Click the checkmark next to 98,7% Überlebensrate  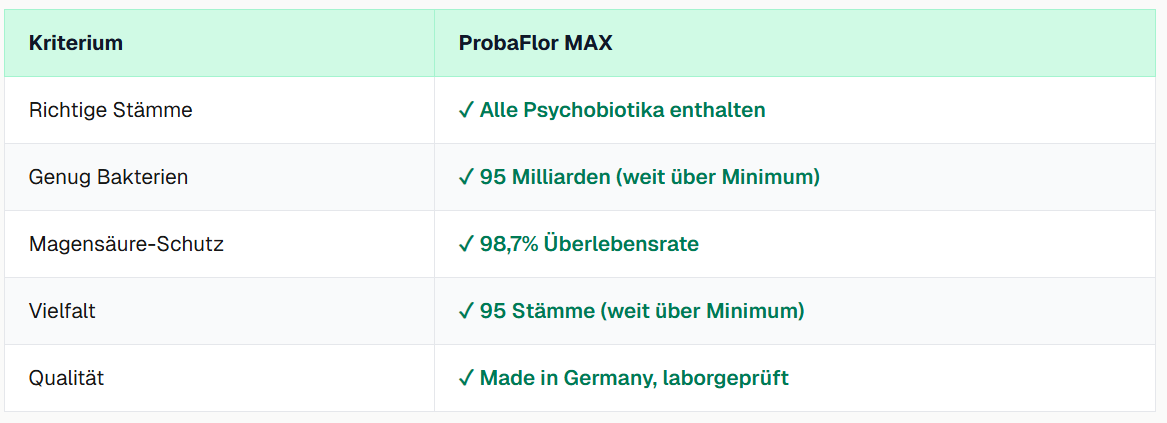click(x=466, y=244)
